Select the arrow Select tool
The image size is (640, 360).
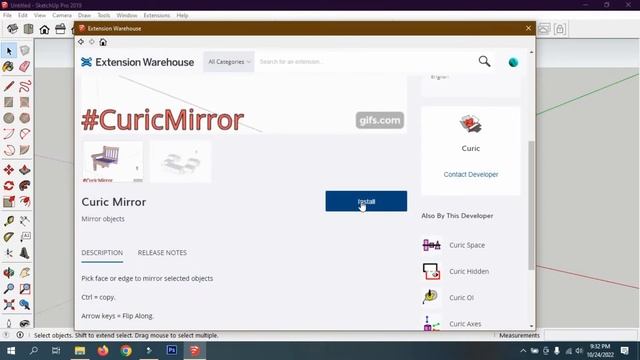tap(9, 51)
